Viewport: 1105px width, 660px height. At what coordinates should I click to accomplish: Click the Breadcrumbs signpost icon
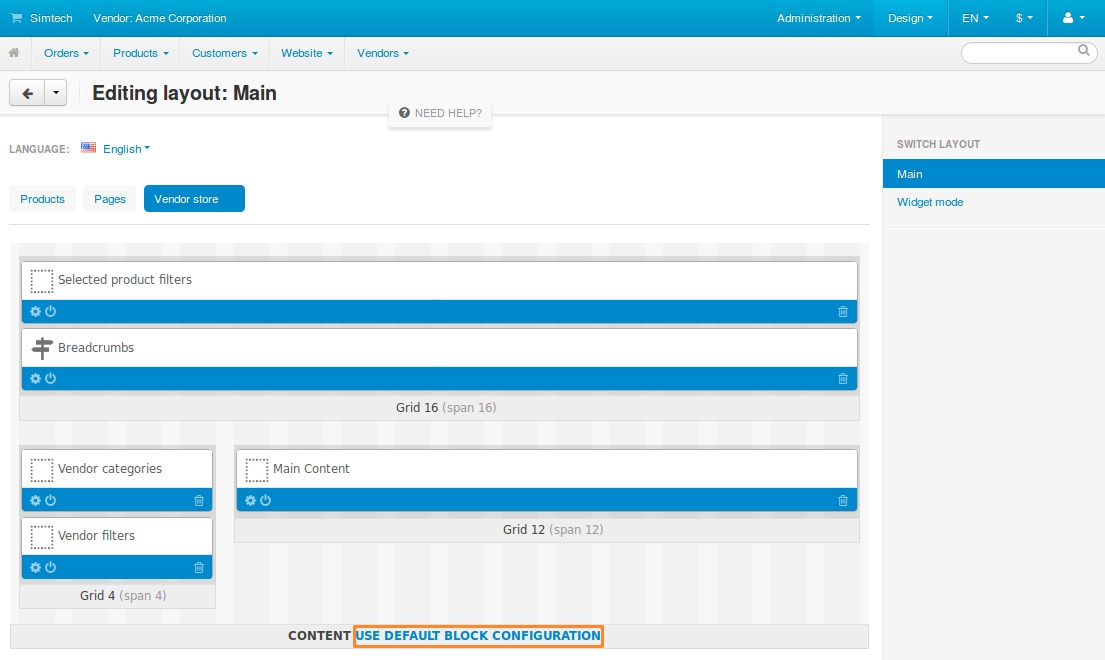(x=42, y=348)
